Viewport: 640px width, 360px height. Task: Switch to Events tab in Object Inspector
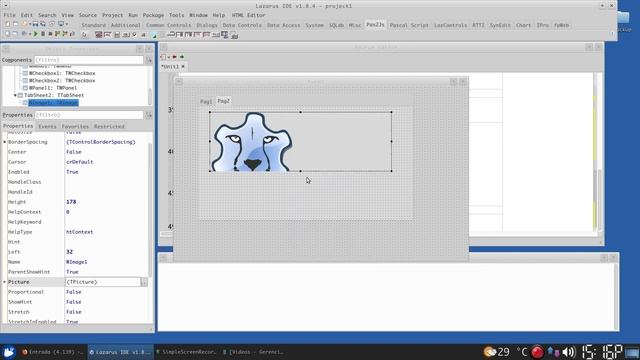[x=47, y=127]
